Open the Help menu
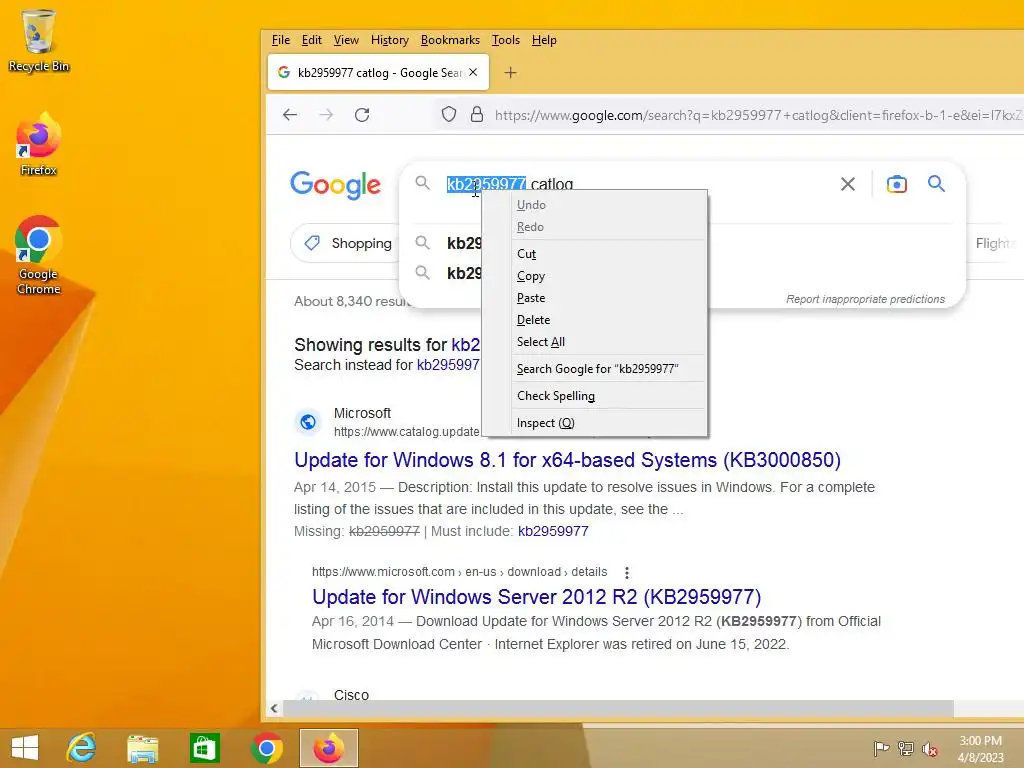1024x768 pixels. pos(544,40)
